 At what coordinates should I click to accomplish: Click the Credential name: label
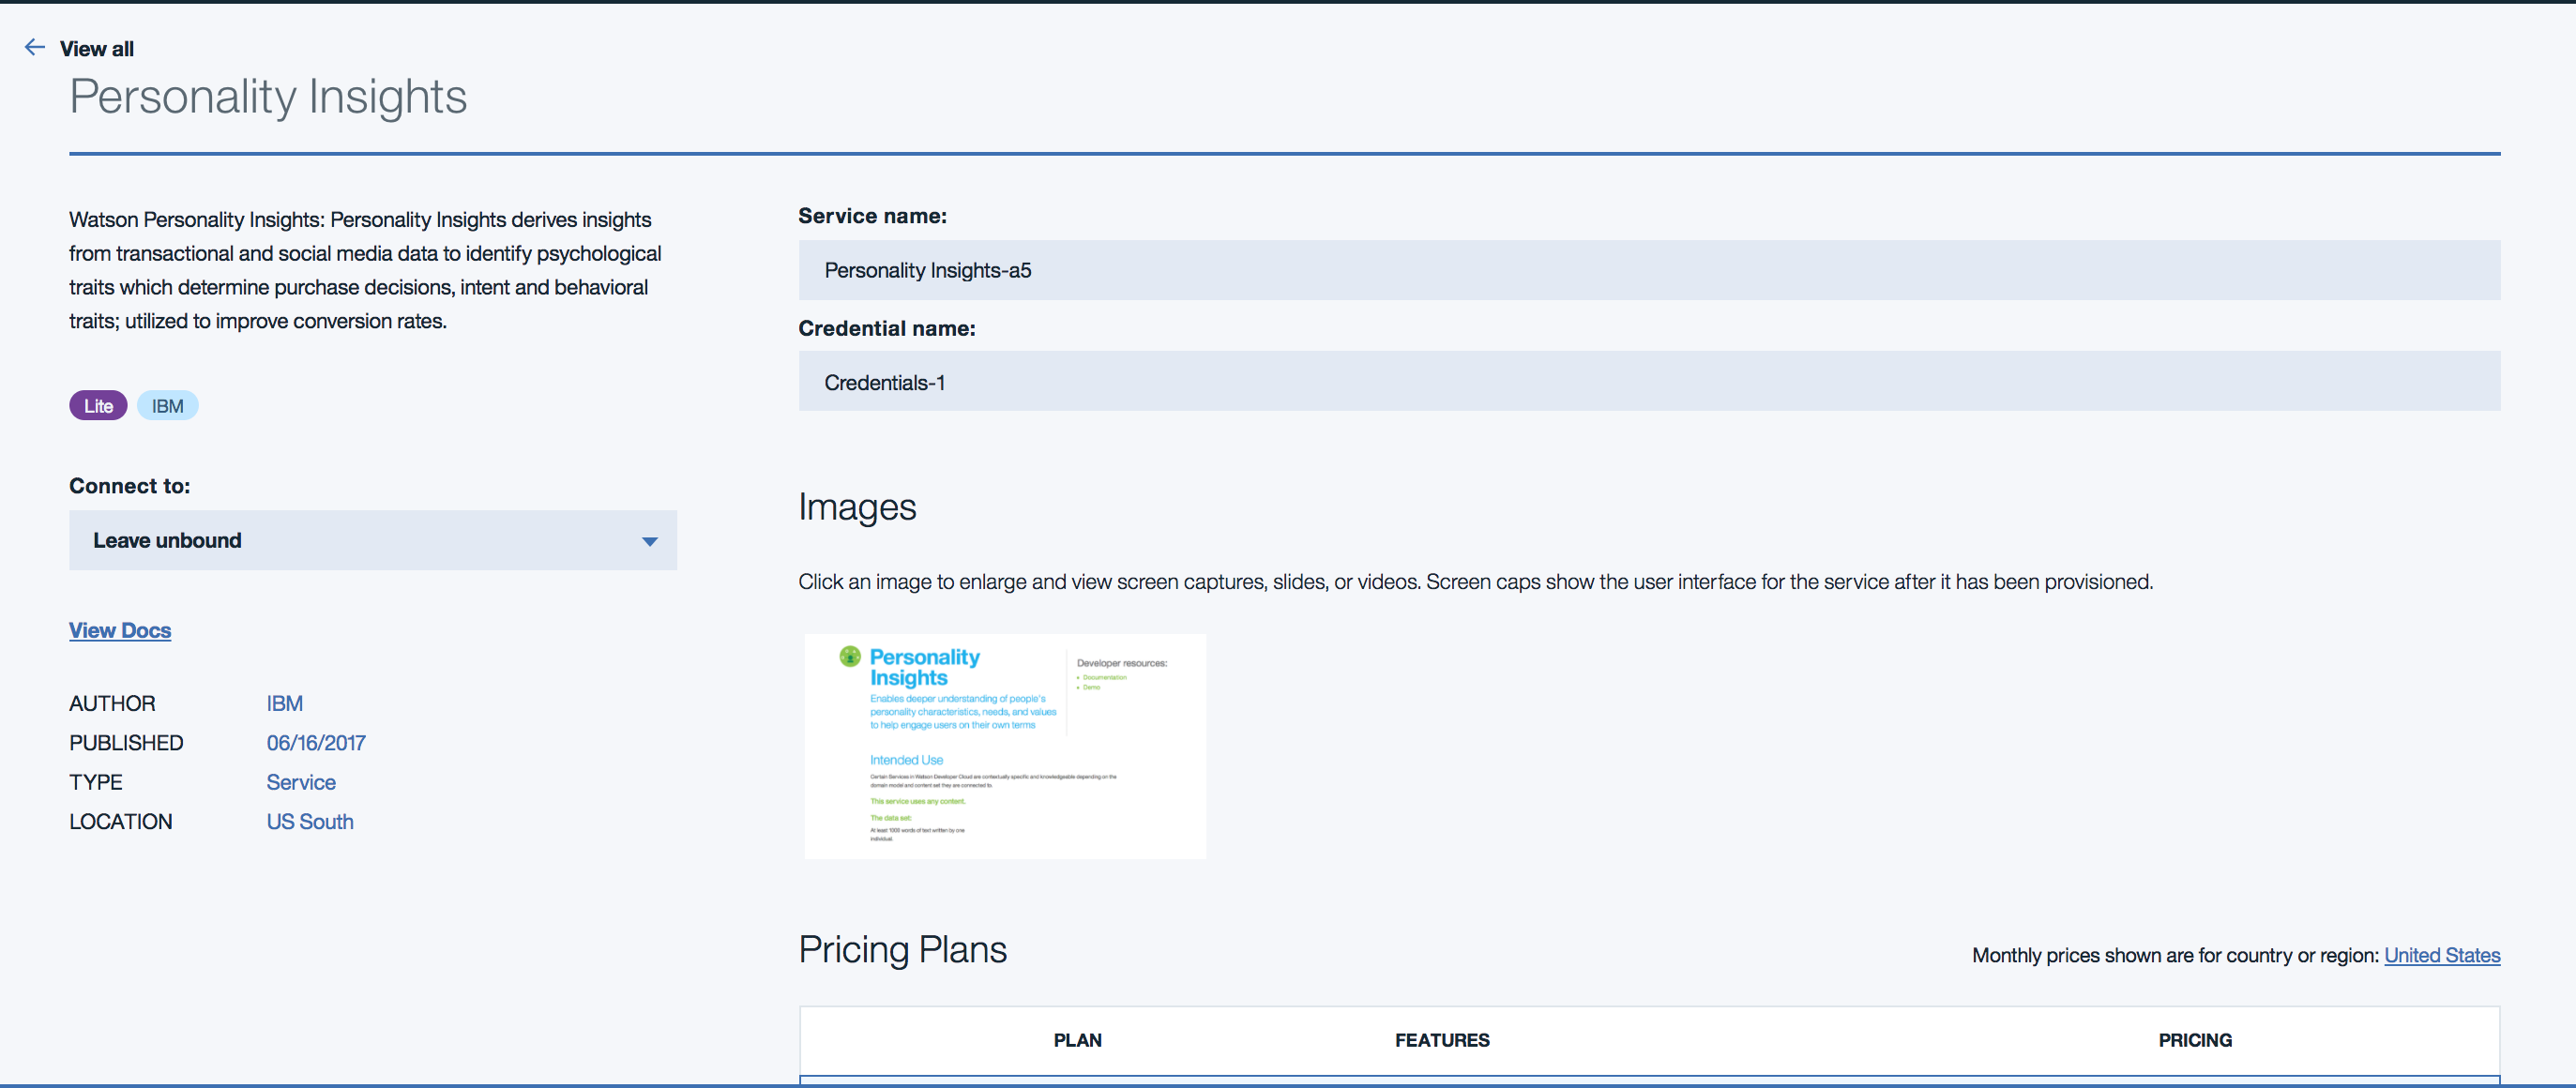click(886, 328)
